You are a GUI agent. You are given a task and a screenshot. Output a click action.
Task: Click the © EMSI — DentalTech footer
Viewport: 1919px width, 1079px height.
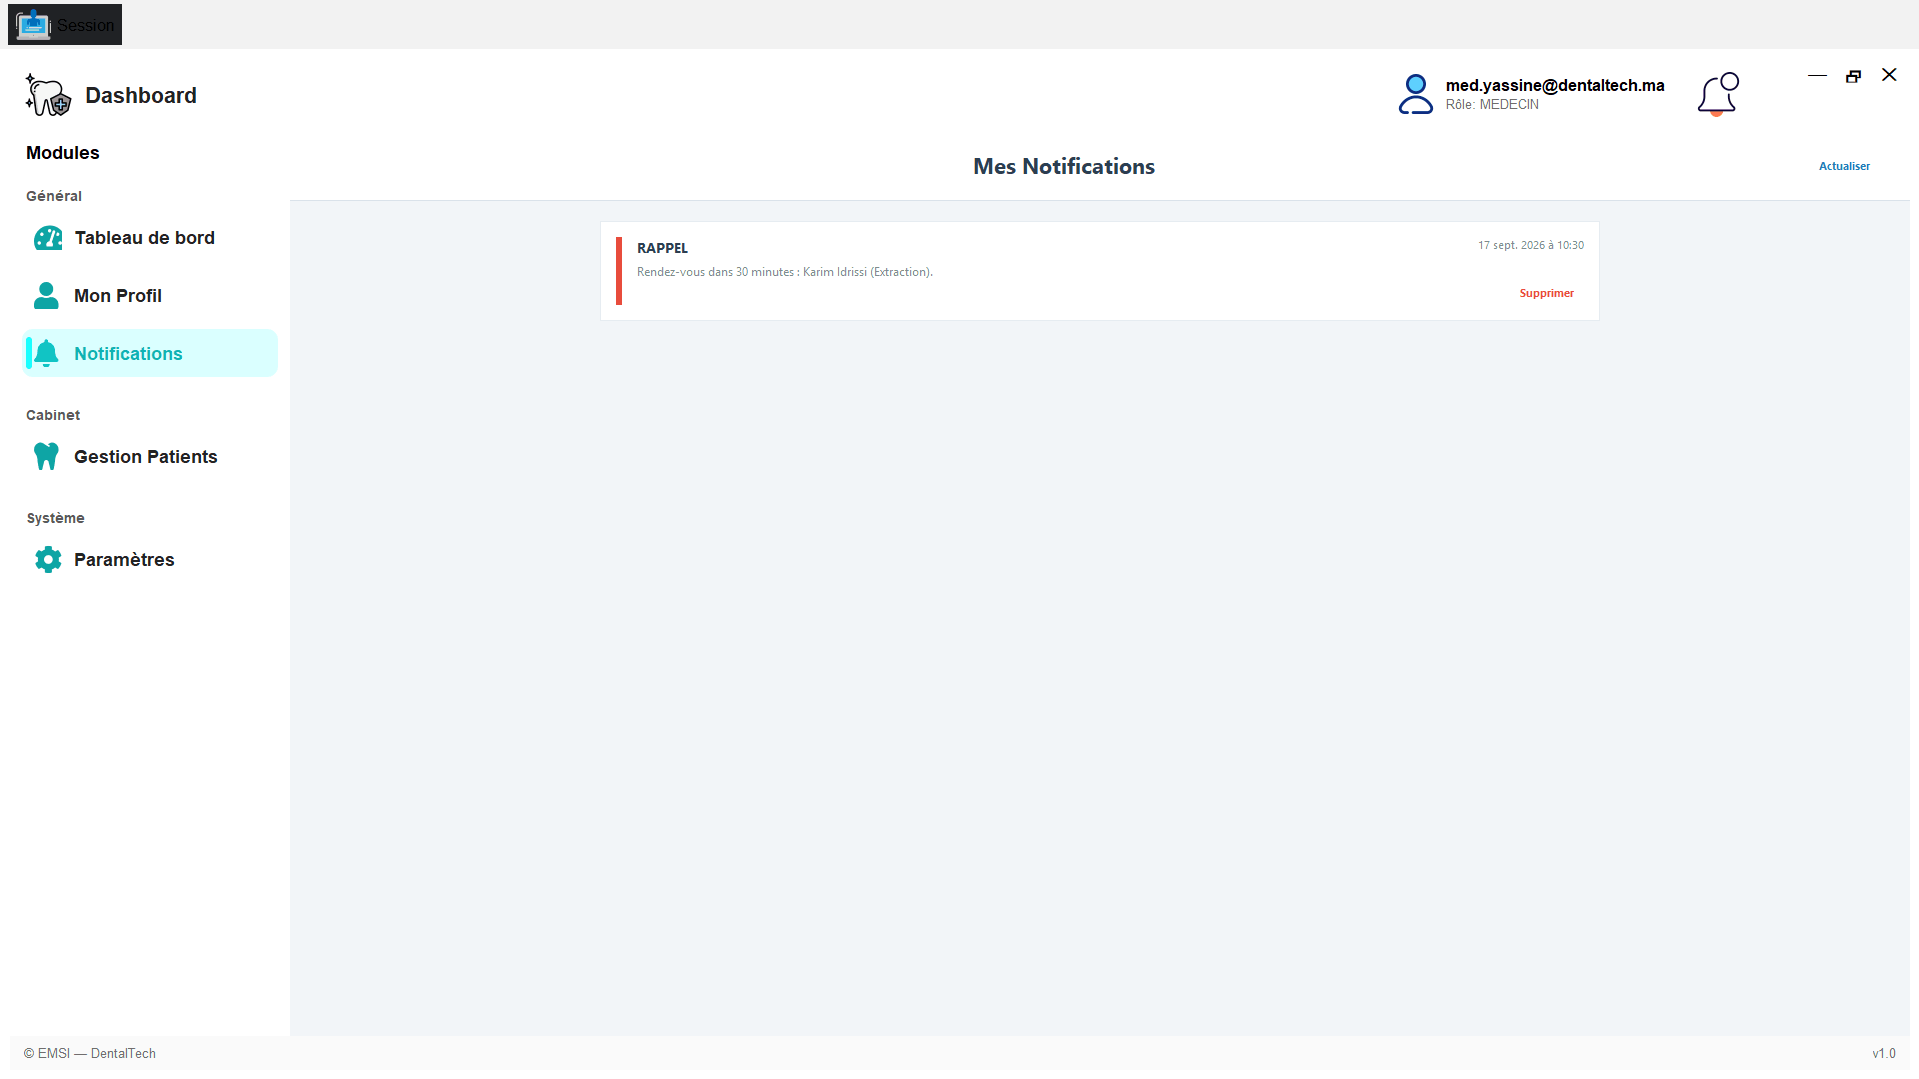click(90, 1053)
